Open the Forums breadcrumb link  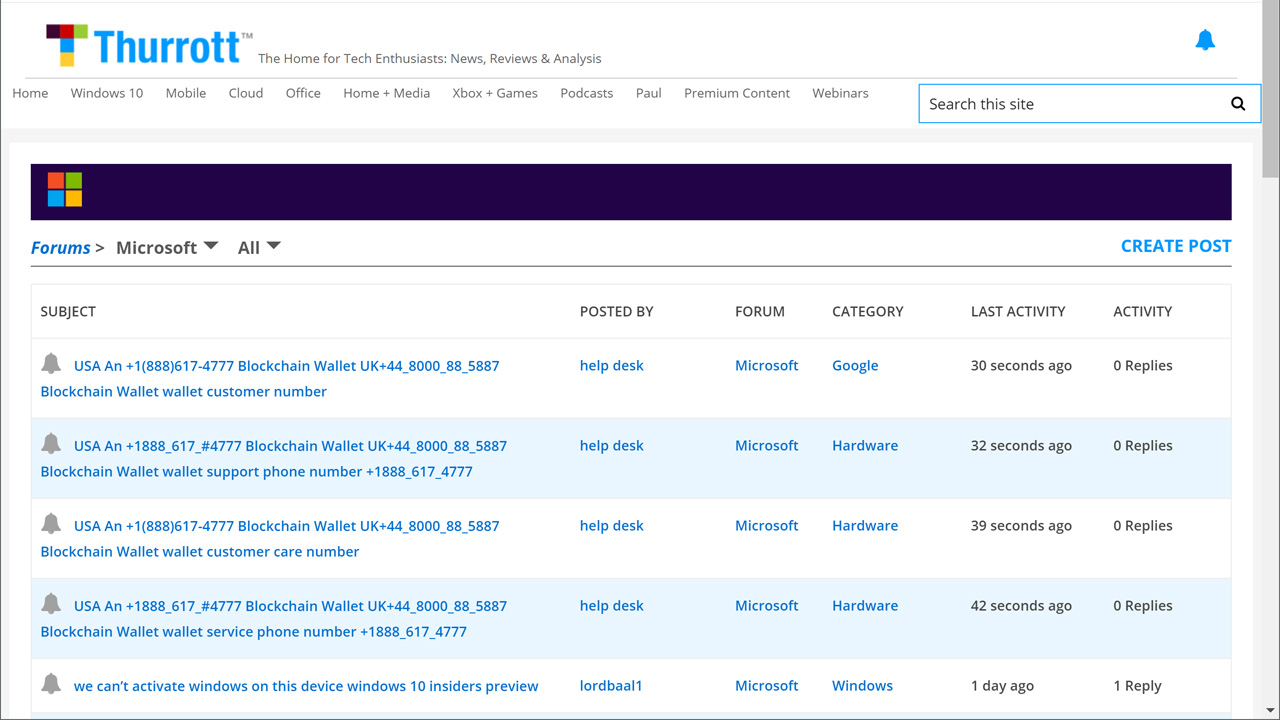click(60, 248)
